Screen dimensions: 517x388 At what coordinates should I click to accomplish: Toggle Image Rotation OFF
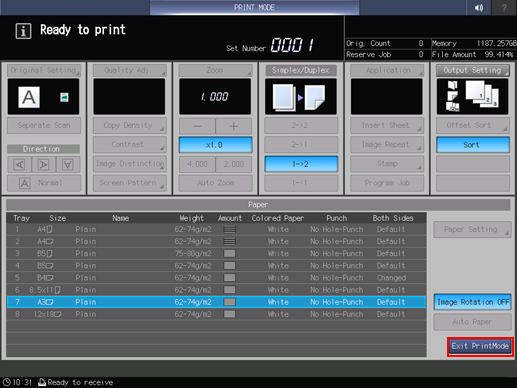point(472,302)
